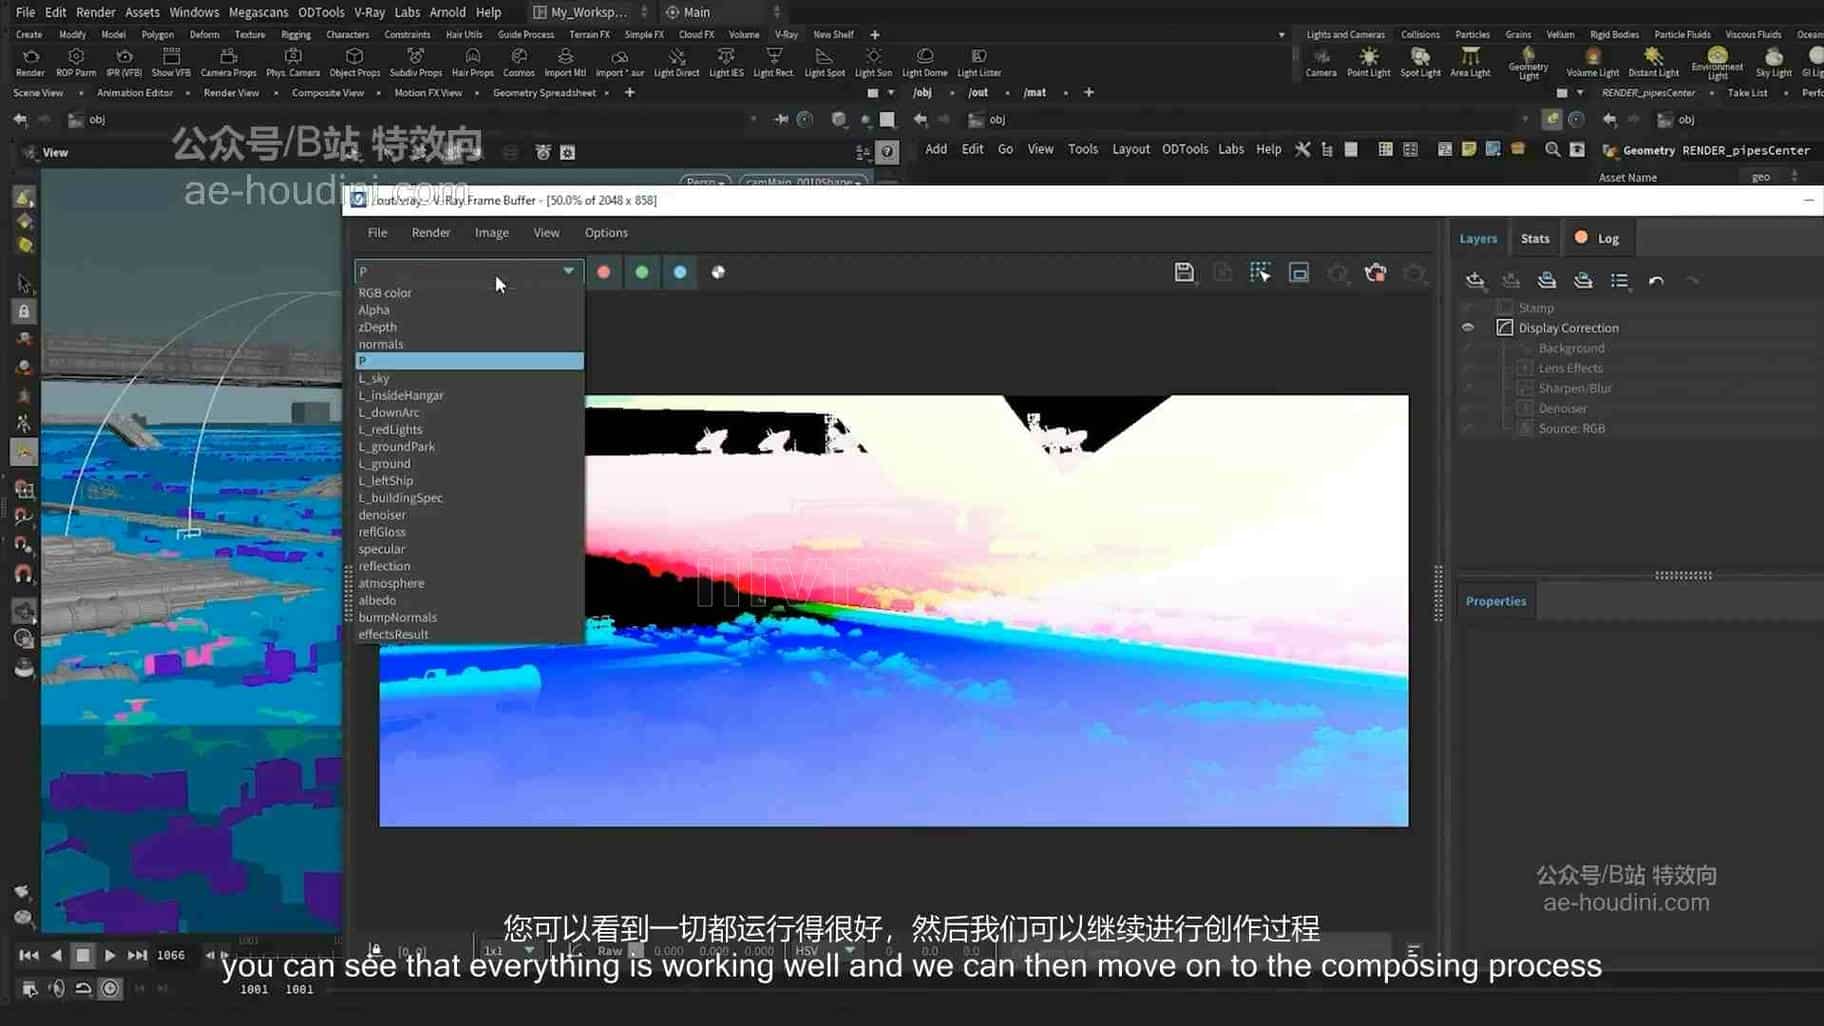Open the V-Ray menu in main menubar
The height and width of the screenshot is (1026, 1824).
(x=369, y=12)
